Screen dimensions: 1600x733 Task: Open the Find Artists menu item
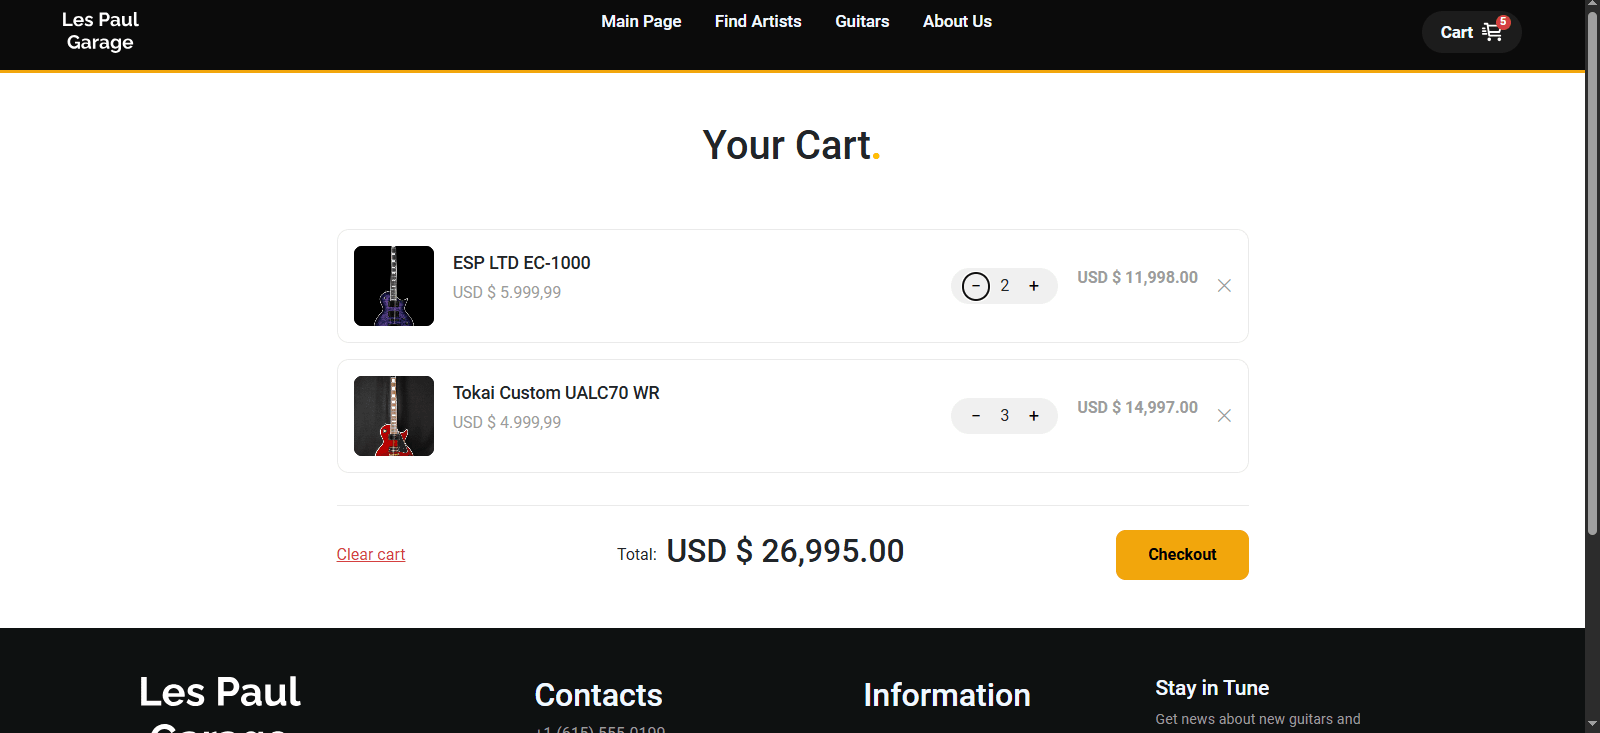click(758, 21)
